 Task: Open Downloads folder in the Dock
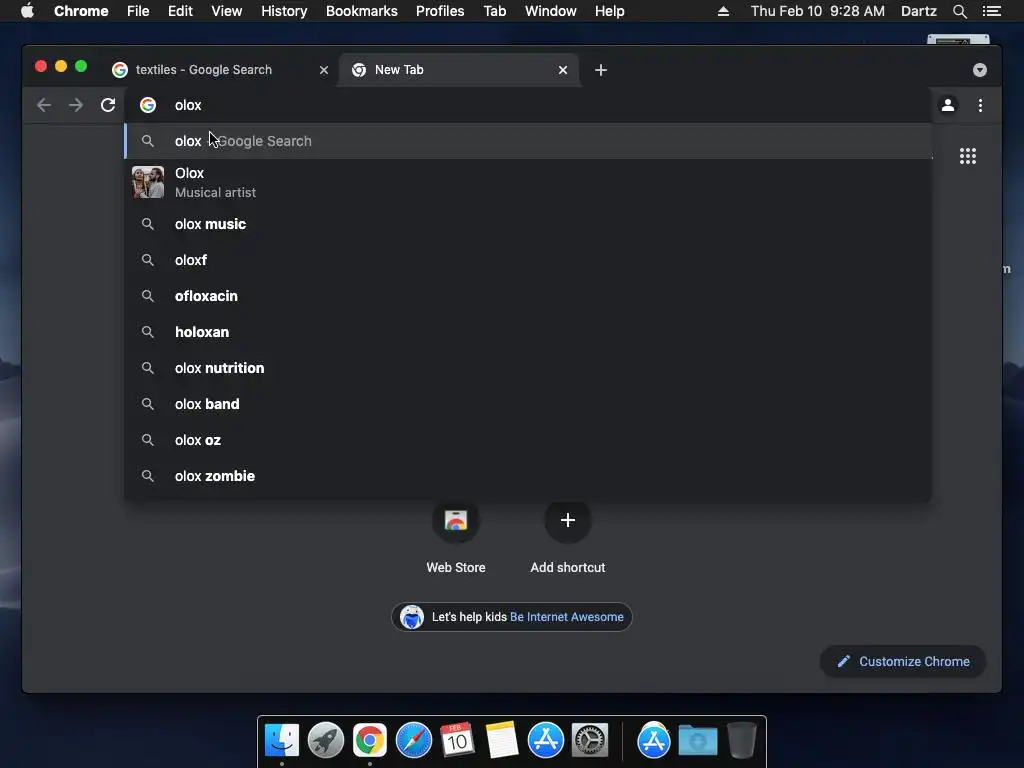[698, 740]
